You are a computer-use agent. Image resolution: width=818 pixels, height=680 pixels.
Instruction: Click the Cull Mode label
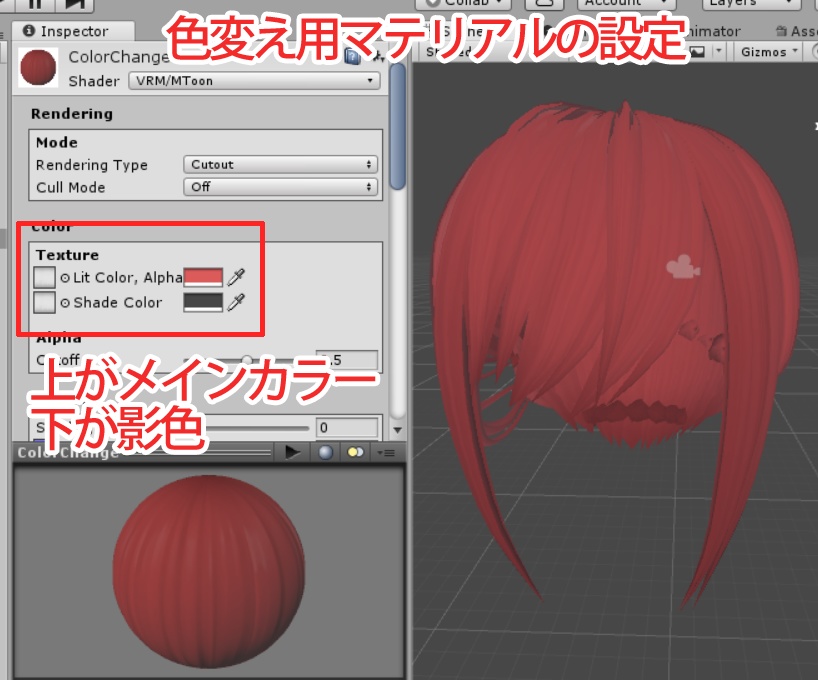(70, 187)
